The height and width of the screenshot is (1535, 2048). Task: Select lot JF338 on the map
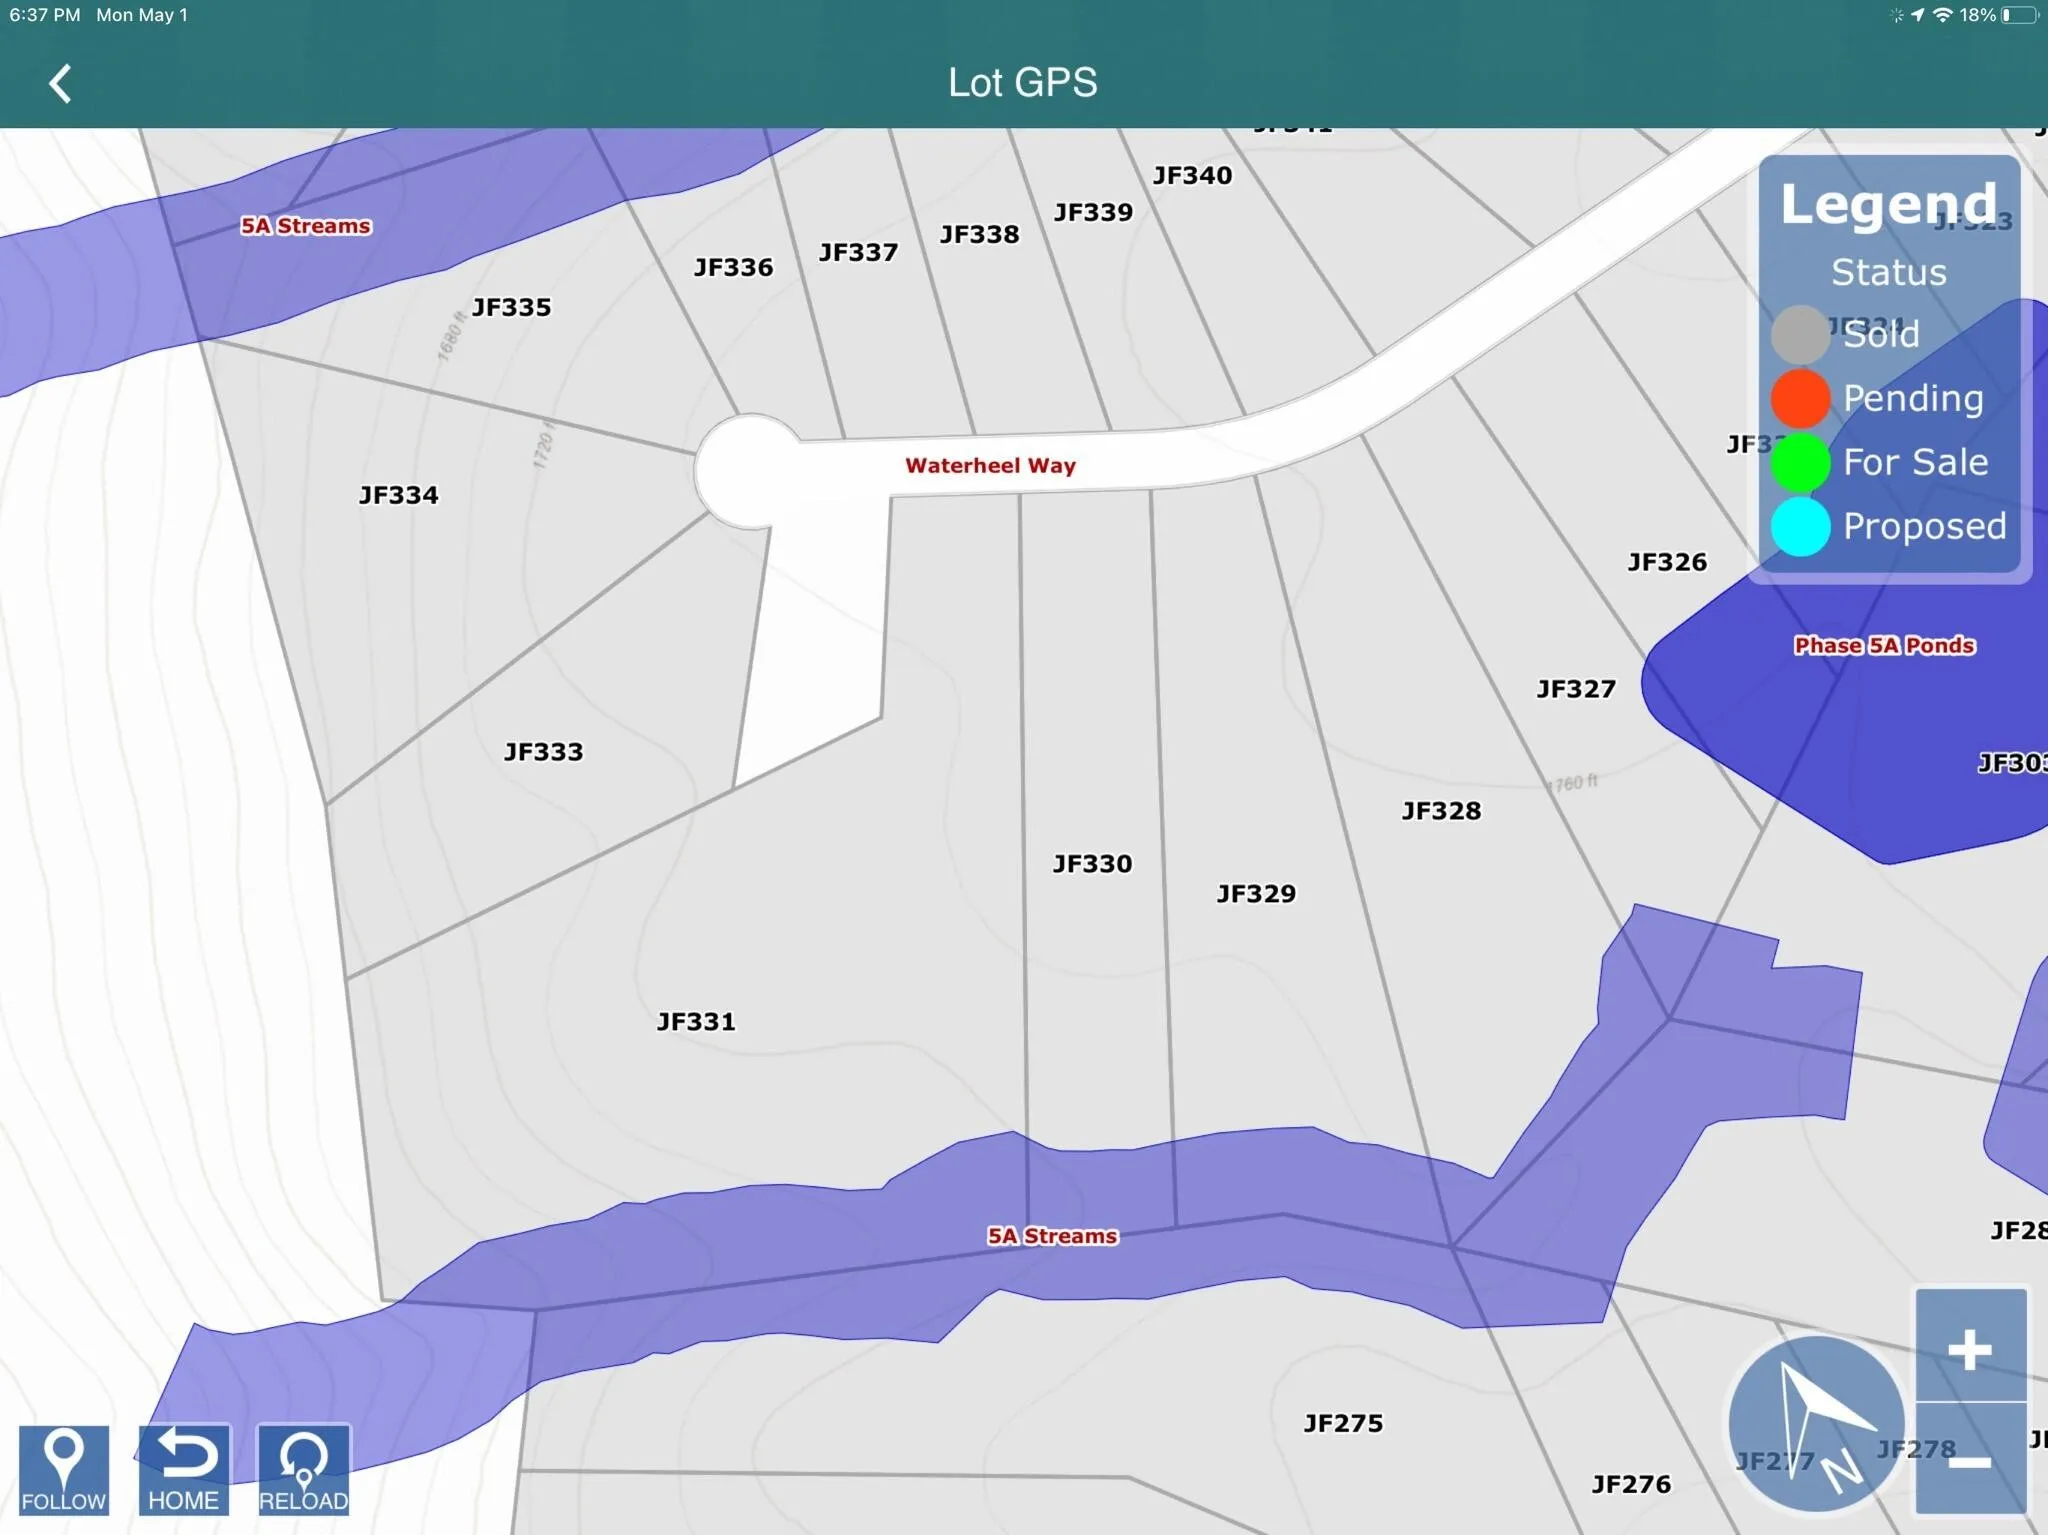pos(979,233)
